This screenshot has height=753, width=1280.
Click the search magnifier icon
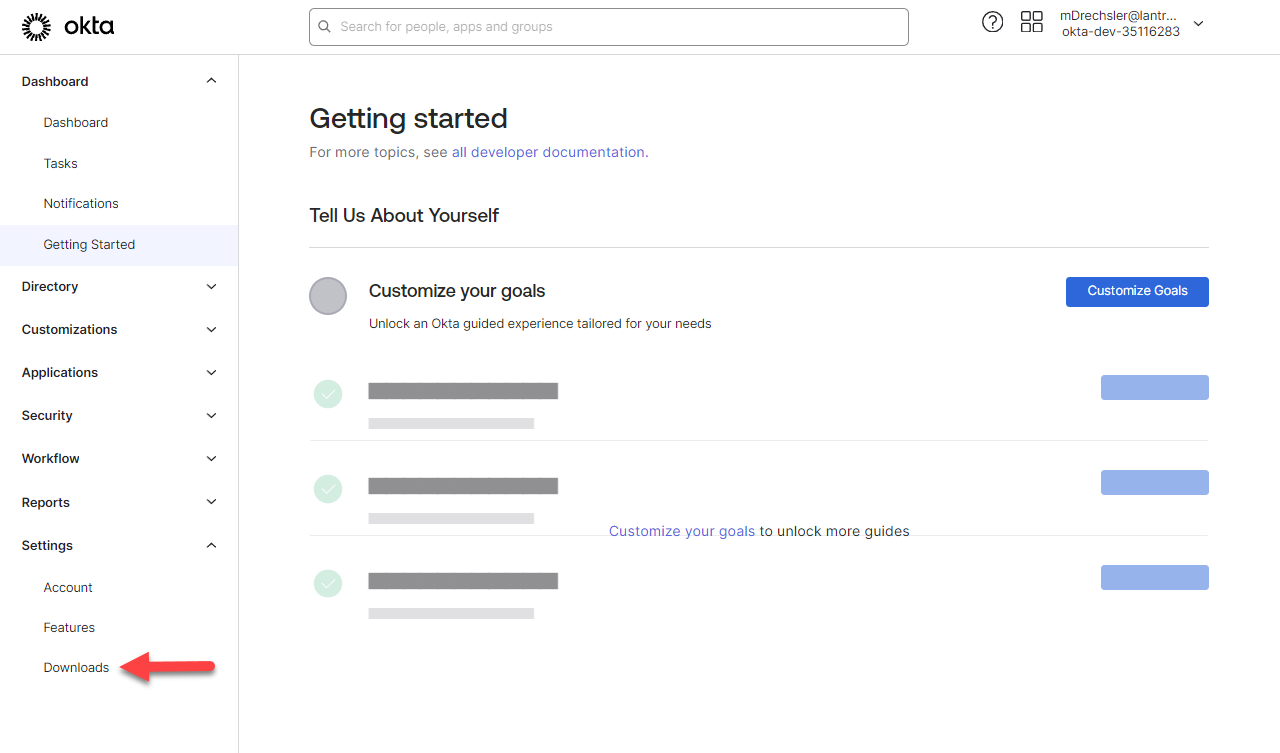click(325, 27)
